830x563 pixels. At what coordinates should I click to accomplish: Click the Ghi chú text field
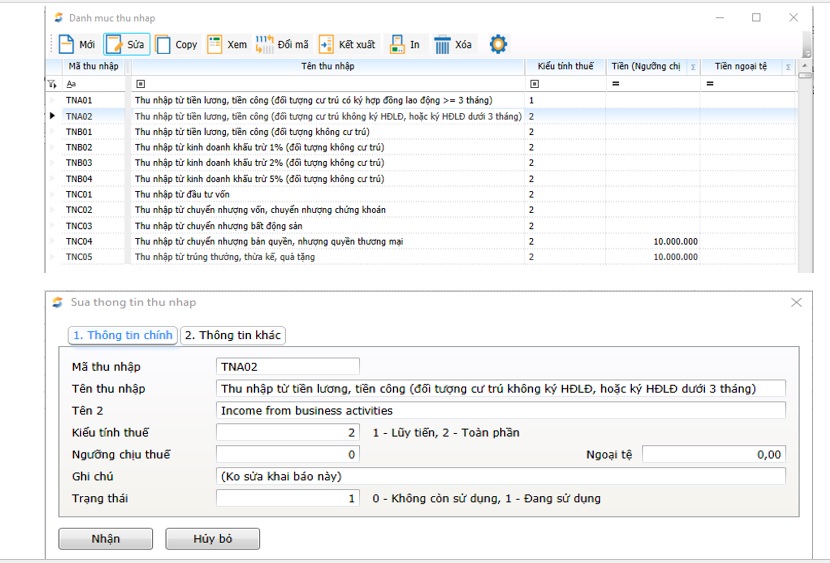coord(500,476)
